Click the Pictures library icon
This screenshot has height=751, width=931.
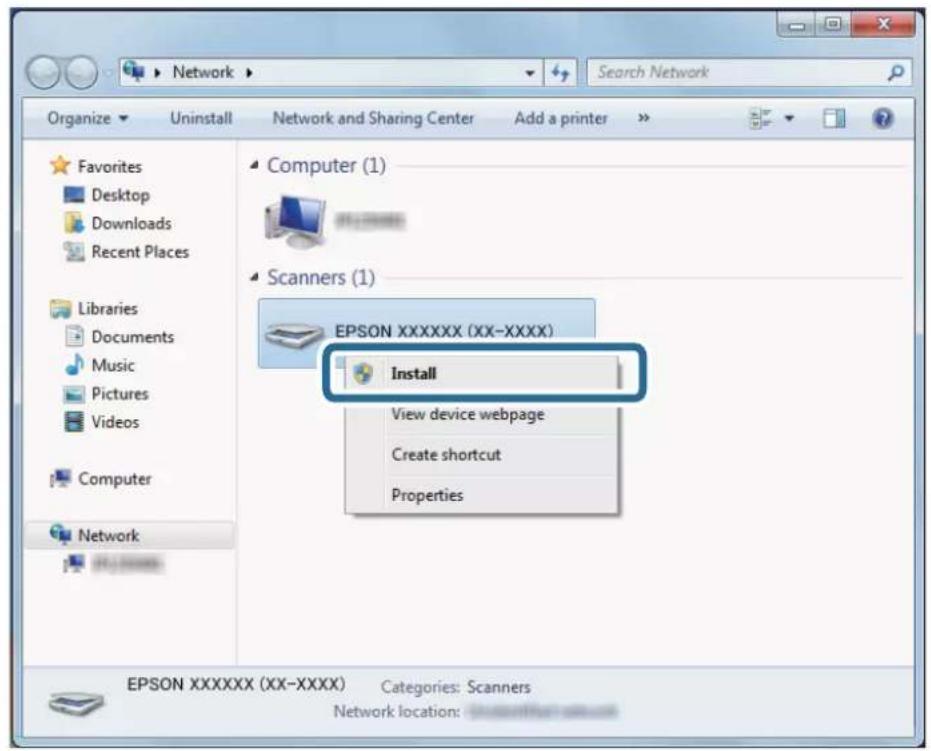[x=74, y=394]
